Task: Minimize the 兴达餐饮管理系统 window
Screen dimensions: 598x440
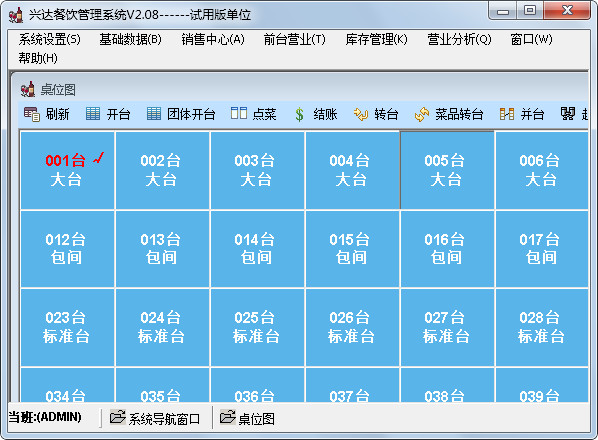Action: (x=503, y=11)
